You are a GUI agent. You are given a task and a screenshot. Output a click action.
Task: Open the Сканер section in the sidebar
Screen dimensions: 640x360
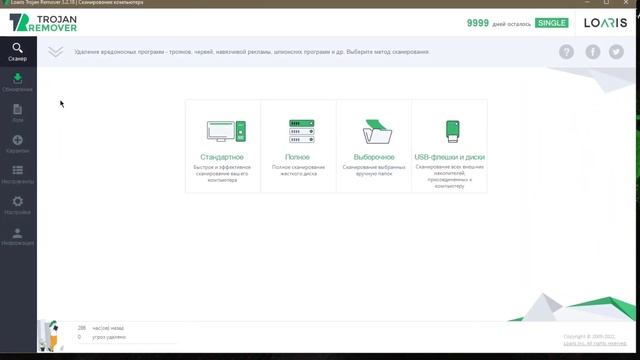click(18, 52)
